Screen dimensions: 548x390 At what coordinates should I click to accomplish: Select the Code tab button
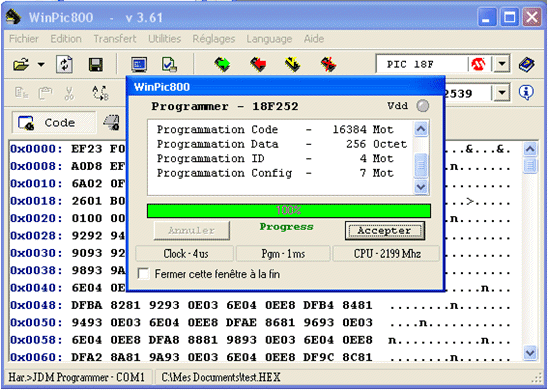tap(54, 123)
